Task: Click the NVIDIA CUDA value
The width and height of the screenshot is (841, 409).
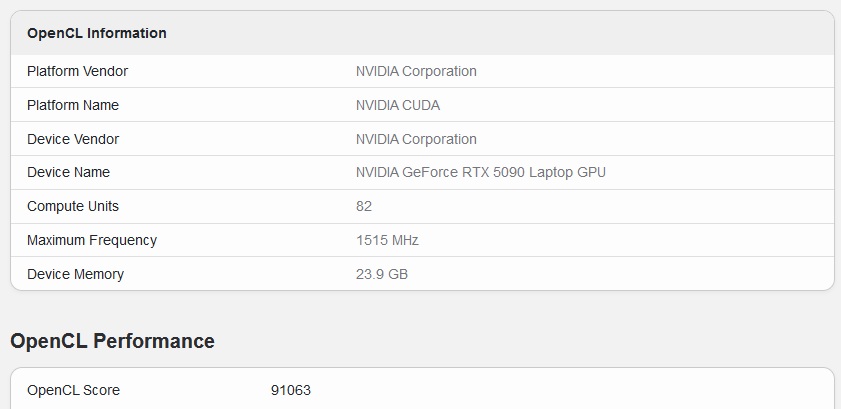Action: pyautogui.click(x=398, y=105)
